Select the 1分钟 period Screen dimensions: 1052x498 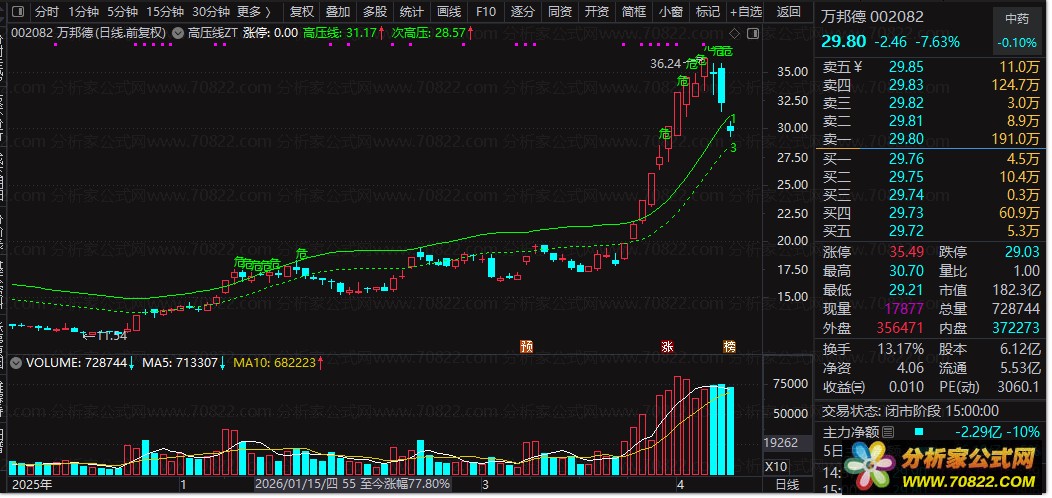tap(84, 12)
